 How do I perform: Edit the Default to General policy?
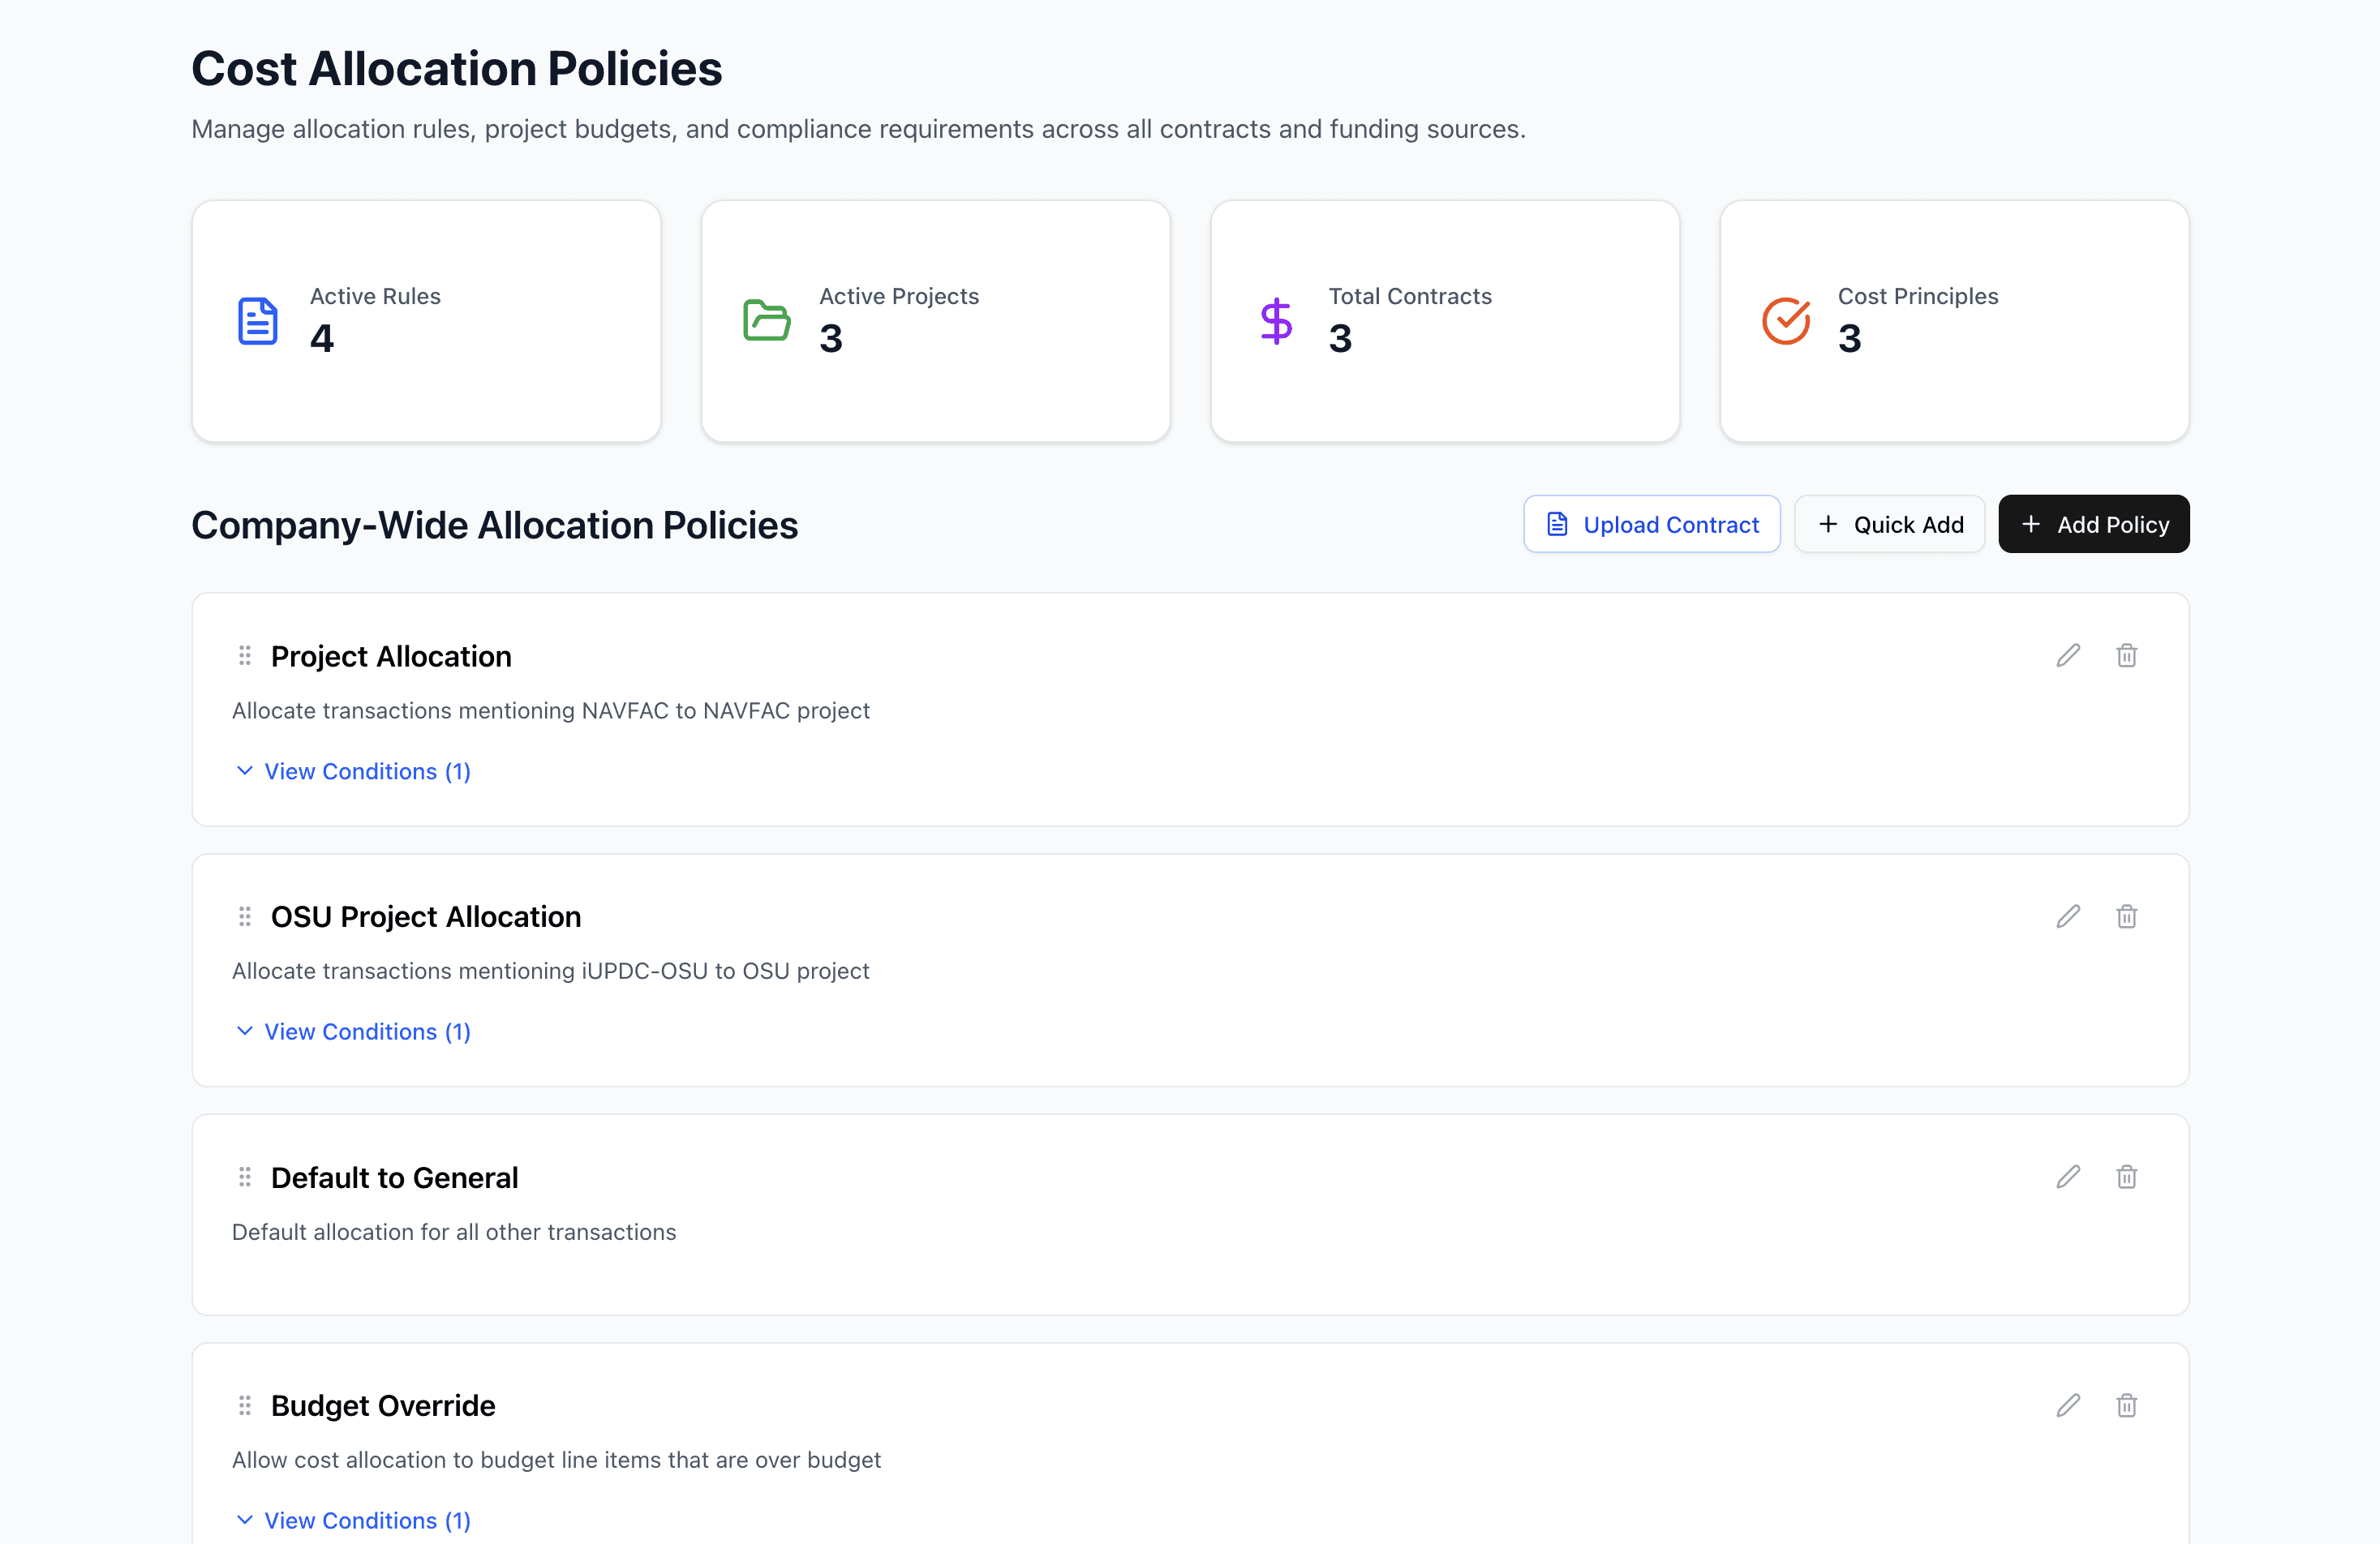point(2068,1177)
